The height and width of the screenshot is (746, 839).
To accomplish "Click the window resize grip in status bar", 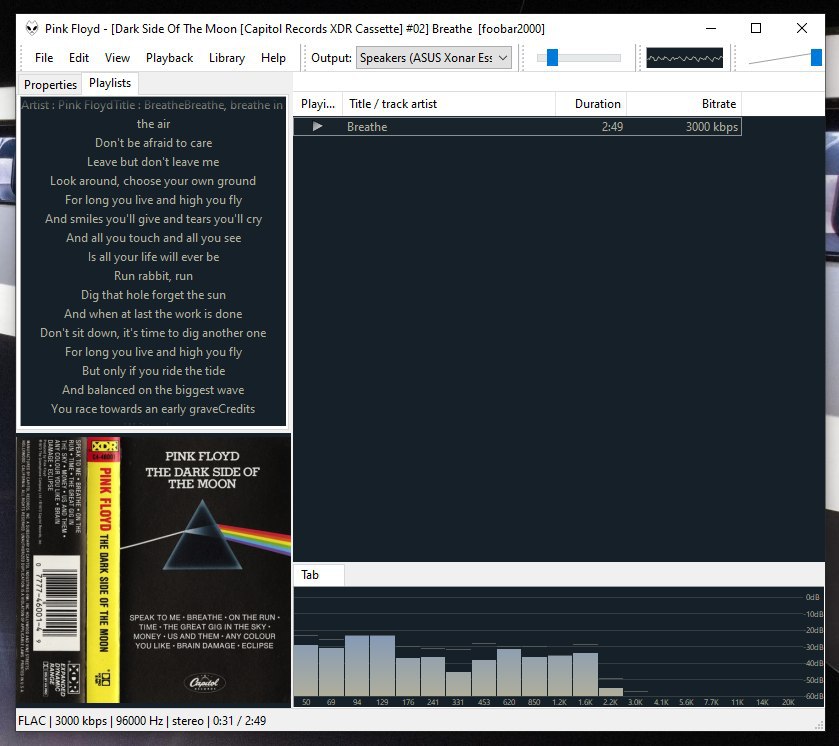I will (819, 725).
